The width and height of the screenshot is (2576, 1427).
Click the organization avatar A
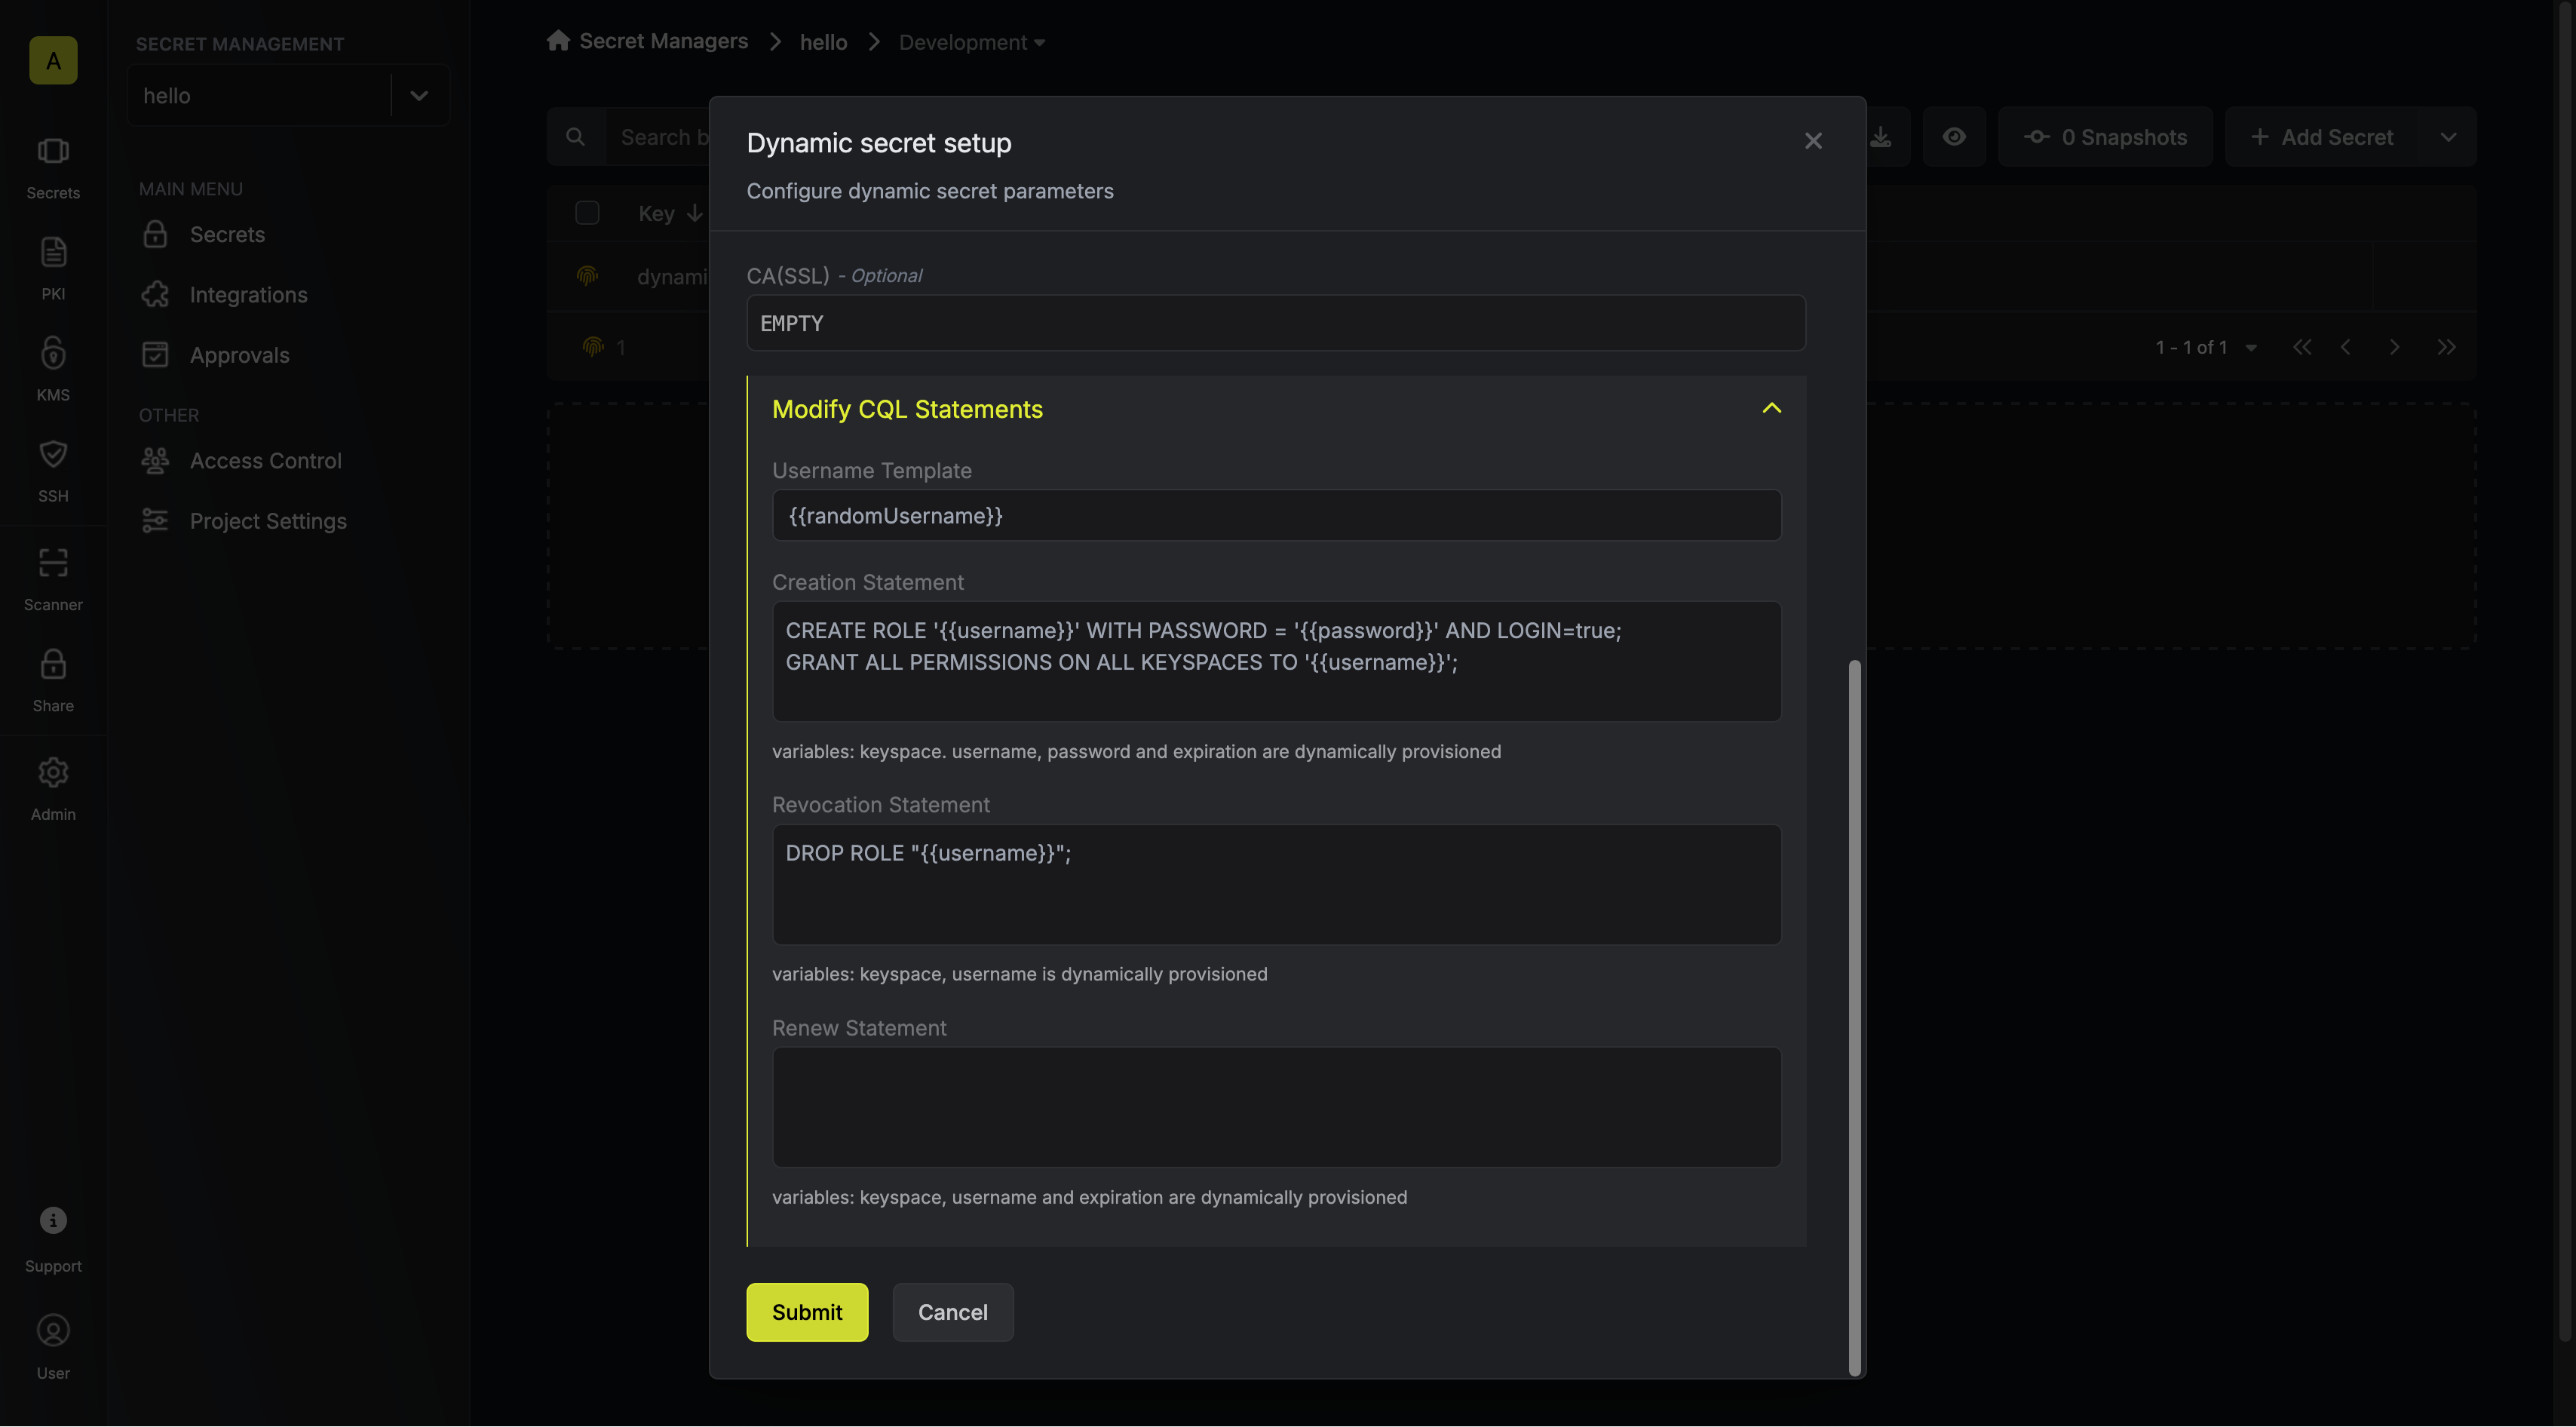[53, 60]
